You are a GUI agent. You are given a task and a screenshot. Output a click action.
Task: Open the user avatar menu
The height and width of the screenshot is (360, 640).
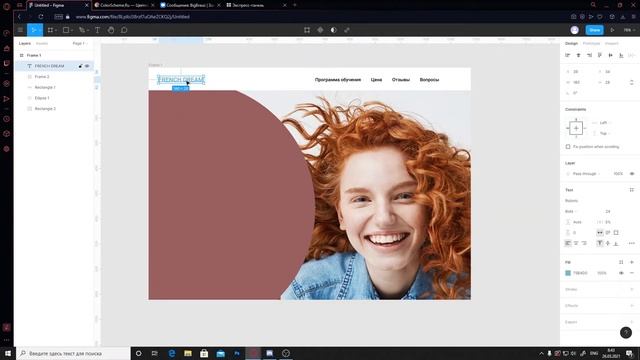coord(575,30)
